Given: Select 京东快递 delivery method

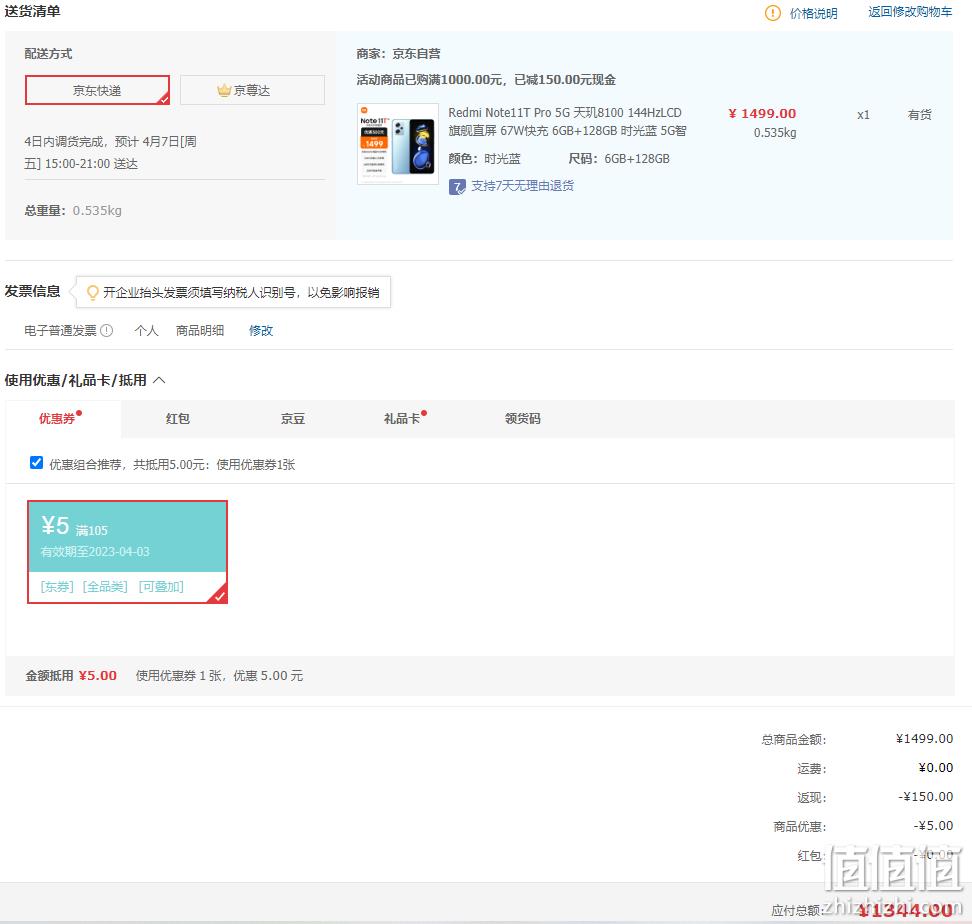Looking at the screenshot, I should coord(97,90).
